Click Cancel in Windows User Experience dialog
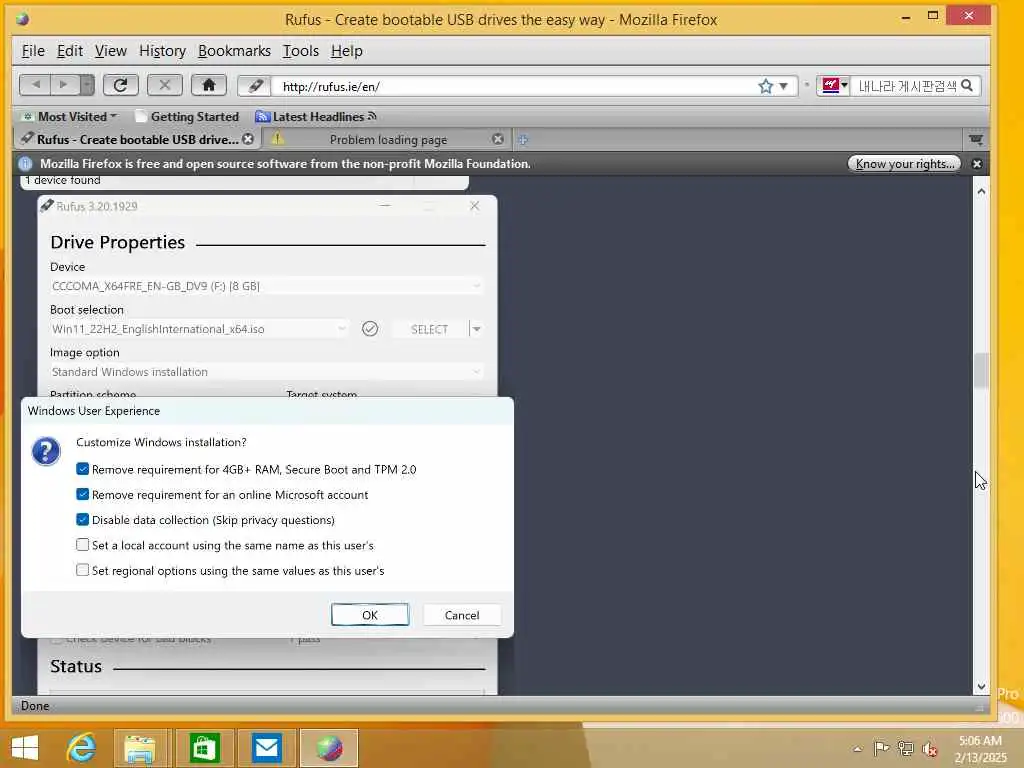This screenshot has height=768, width=1024. 462,615
